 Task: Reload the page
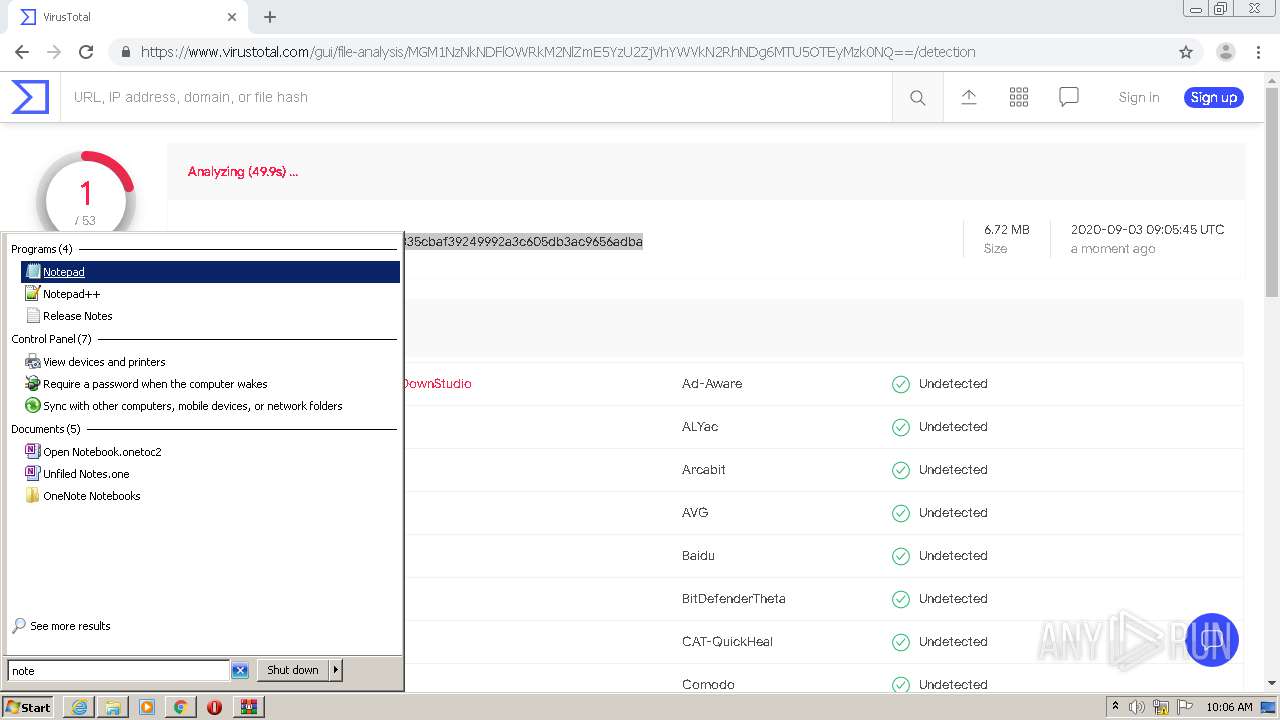(86, 52)
